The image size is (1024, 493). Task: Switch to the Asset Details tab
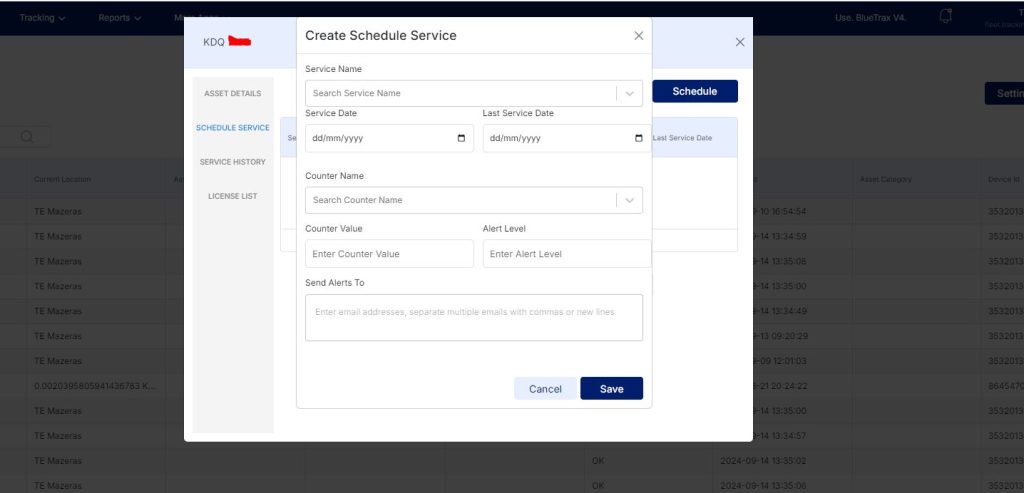pyautogui.click(x=232, y=94)
